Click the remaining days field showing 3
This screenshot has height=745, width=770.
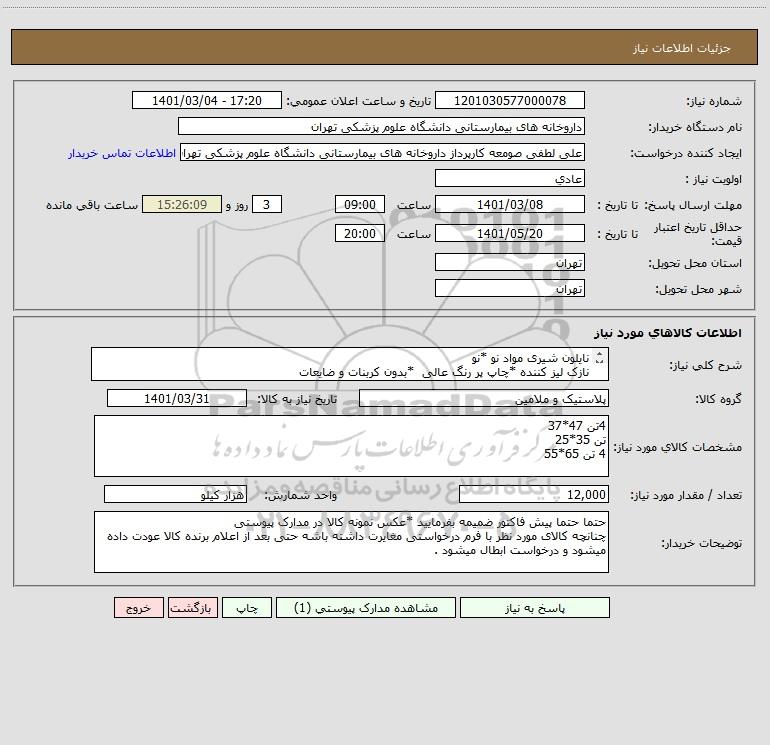click(267, 204)
